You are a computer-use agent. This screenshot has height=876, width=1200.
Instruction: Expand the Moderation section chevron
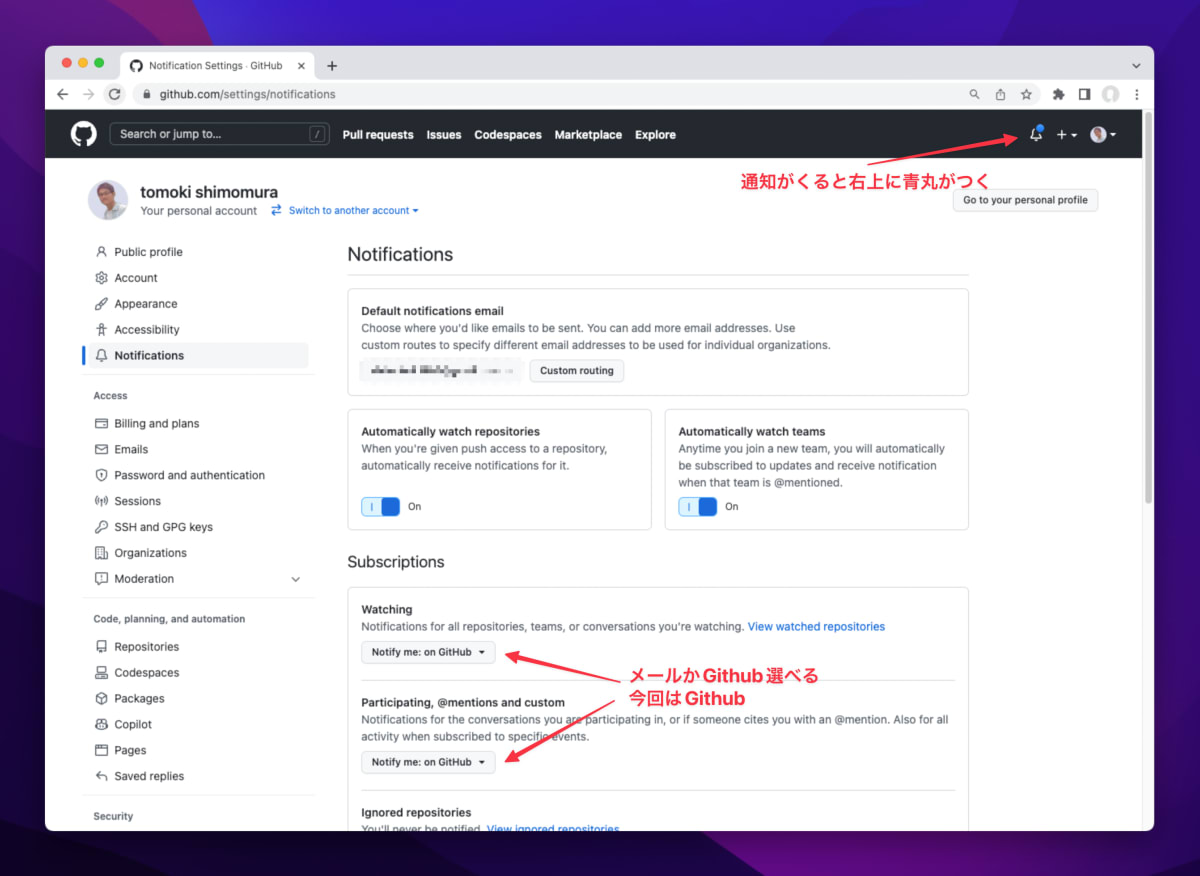pos(295,579)
